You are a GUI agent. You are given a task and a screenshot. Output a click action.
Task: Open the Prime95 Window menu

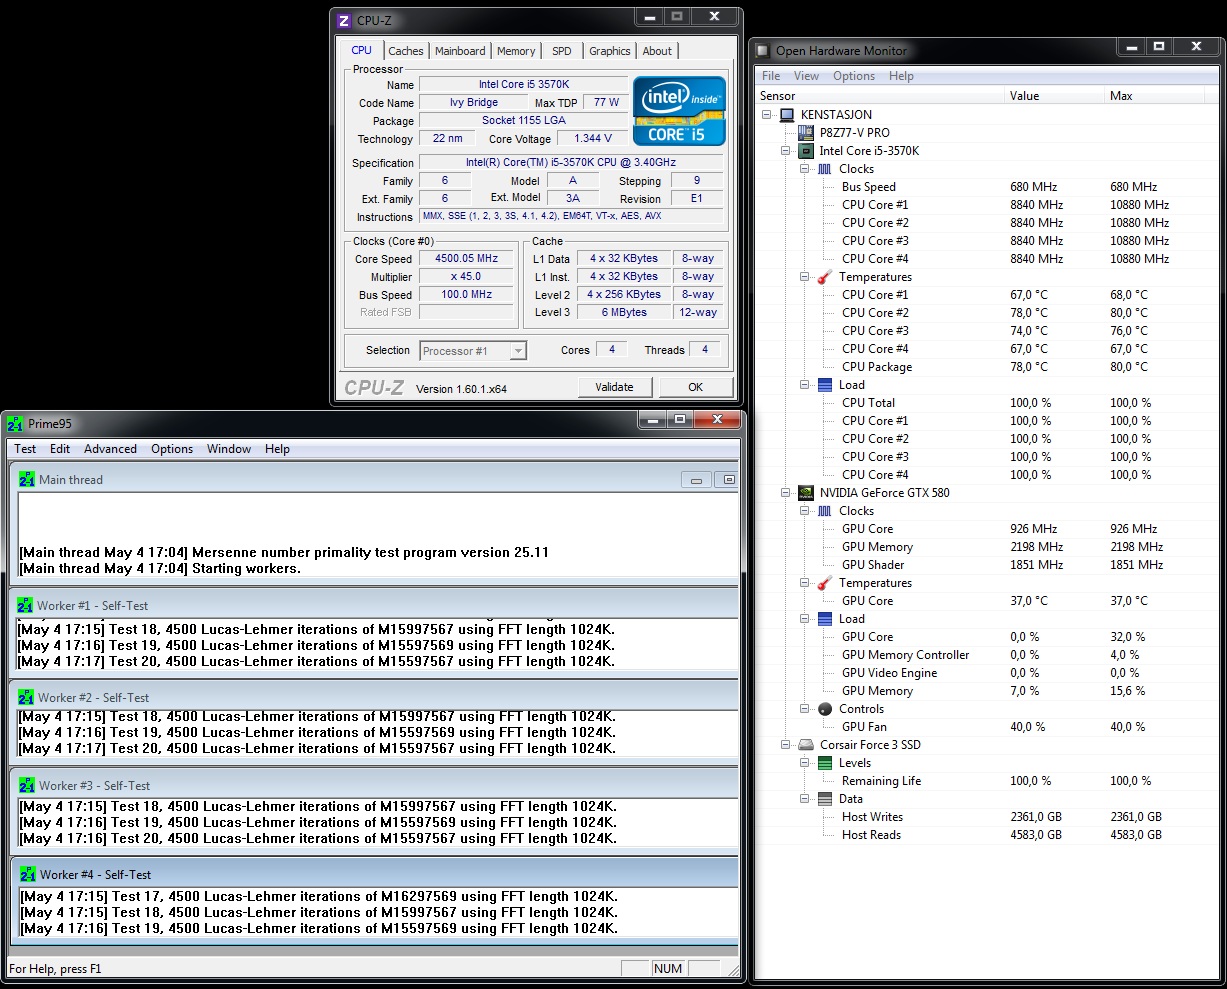click(229, 449)
